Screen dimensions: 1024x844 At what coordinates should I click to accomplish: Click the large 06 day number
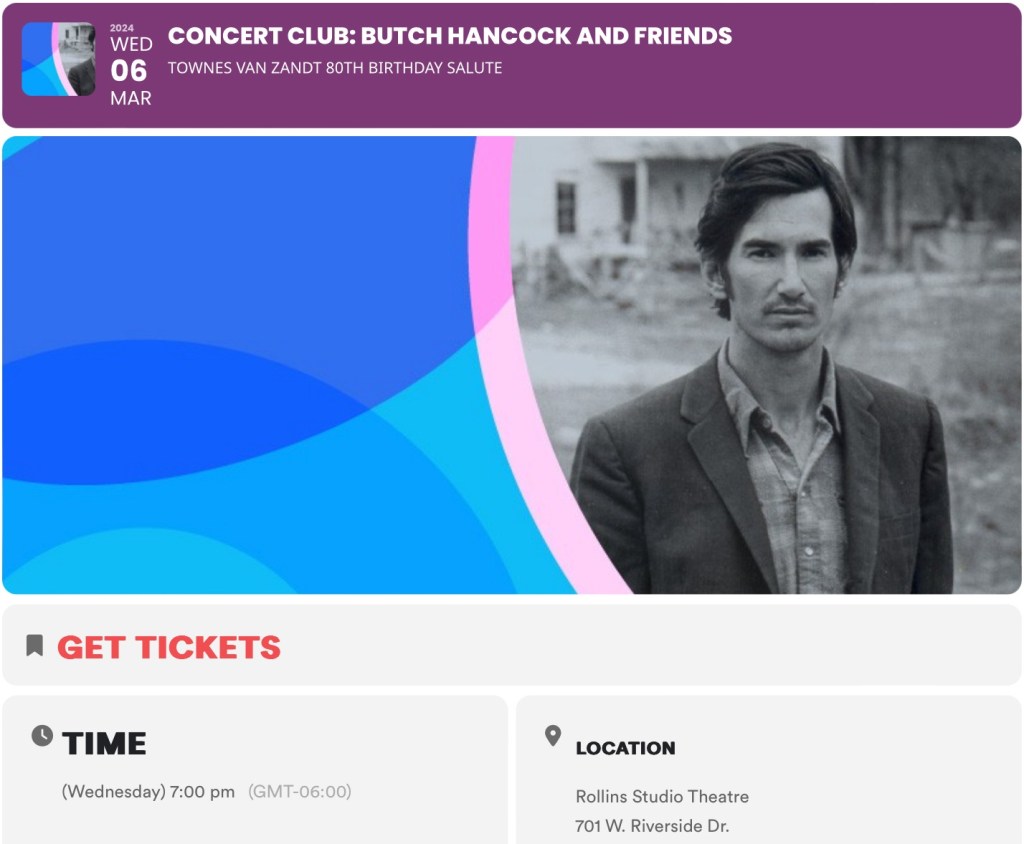click(x=129, y=71)
